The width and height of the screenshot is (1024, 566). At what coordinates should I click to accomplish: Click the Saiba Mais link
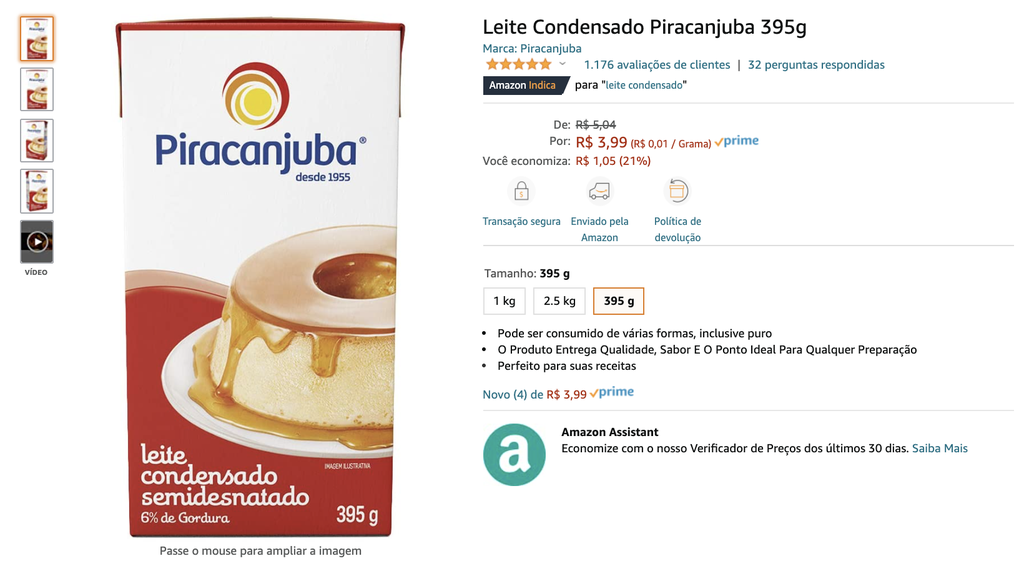point(940,448)
